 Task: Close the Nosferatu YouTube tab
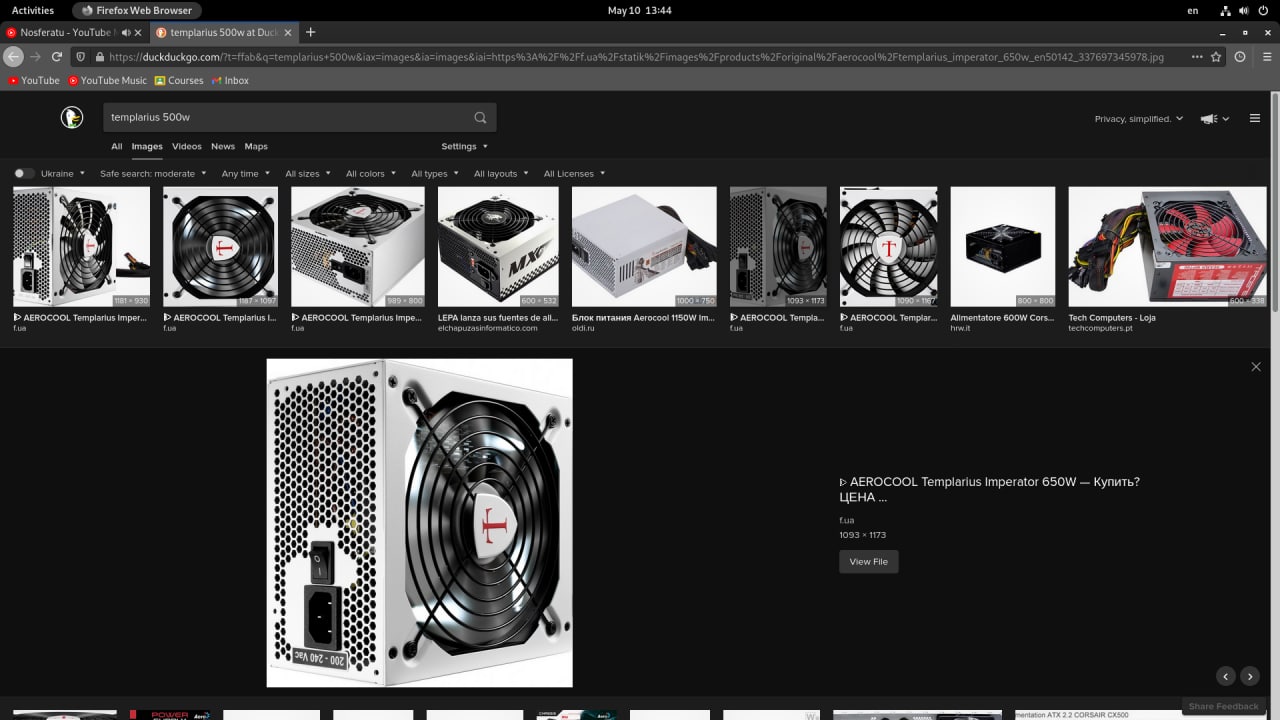(139, 33)
